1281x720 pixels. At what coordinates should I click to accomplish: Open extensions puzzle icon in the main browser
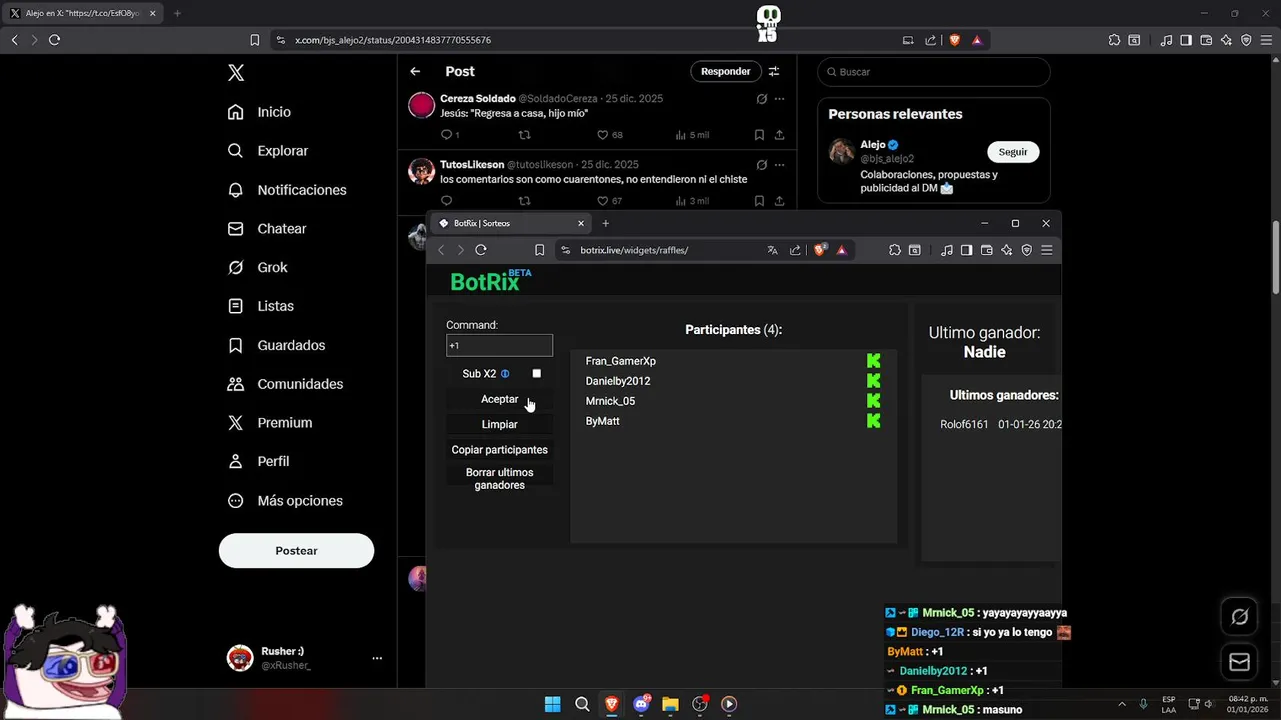(1114, 40)
